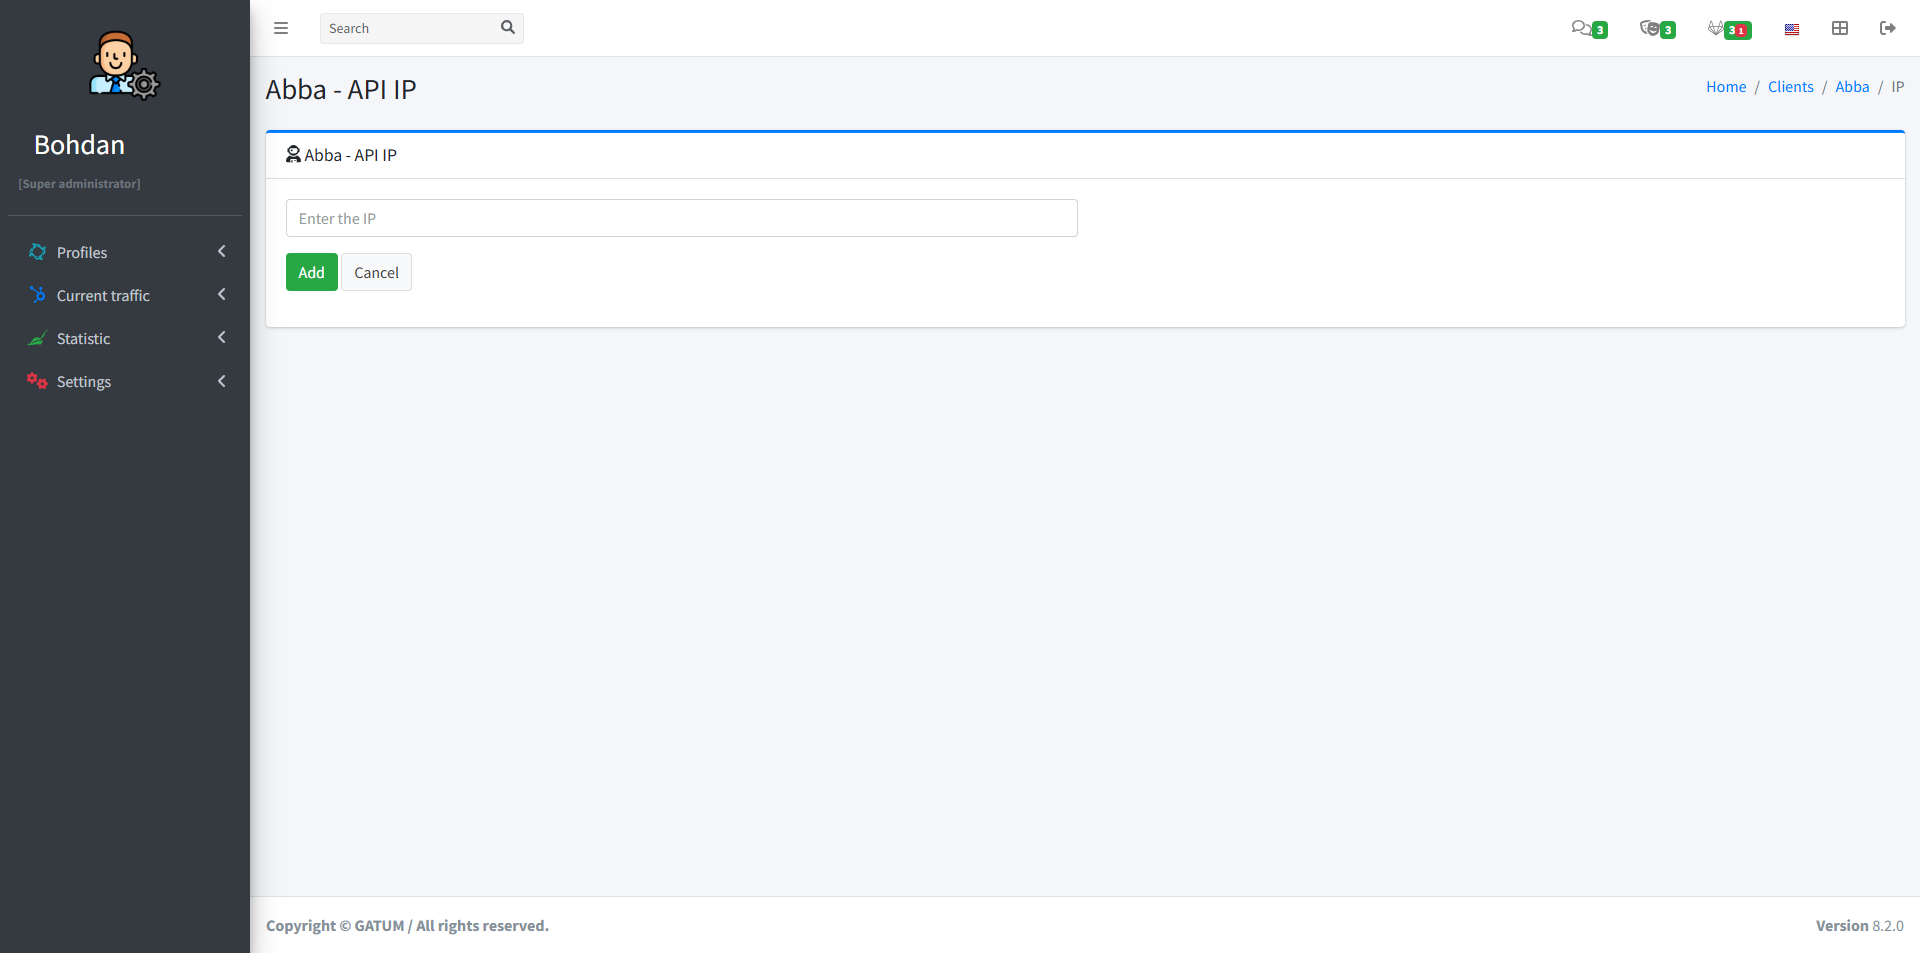1920x953 pixels.
Task: Click the theater masks notification icon
Action: tap(1651, 28)
